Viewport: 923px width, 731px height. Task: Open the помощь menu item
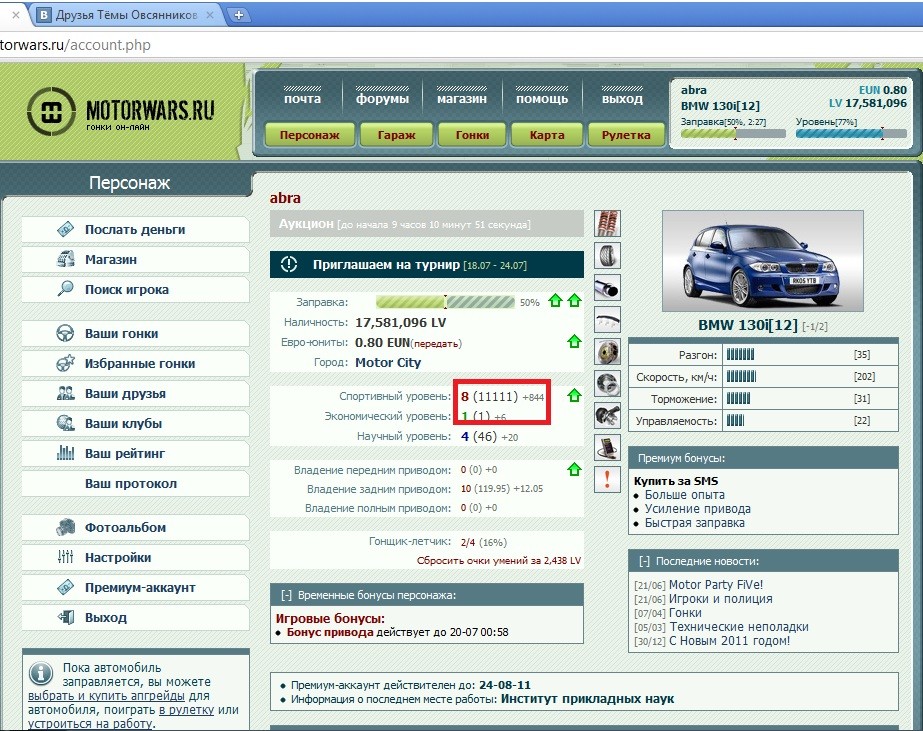(x=542, y=98)
